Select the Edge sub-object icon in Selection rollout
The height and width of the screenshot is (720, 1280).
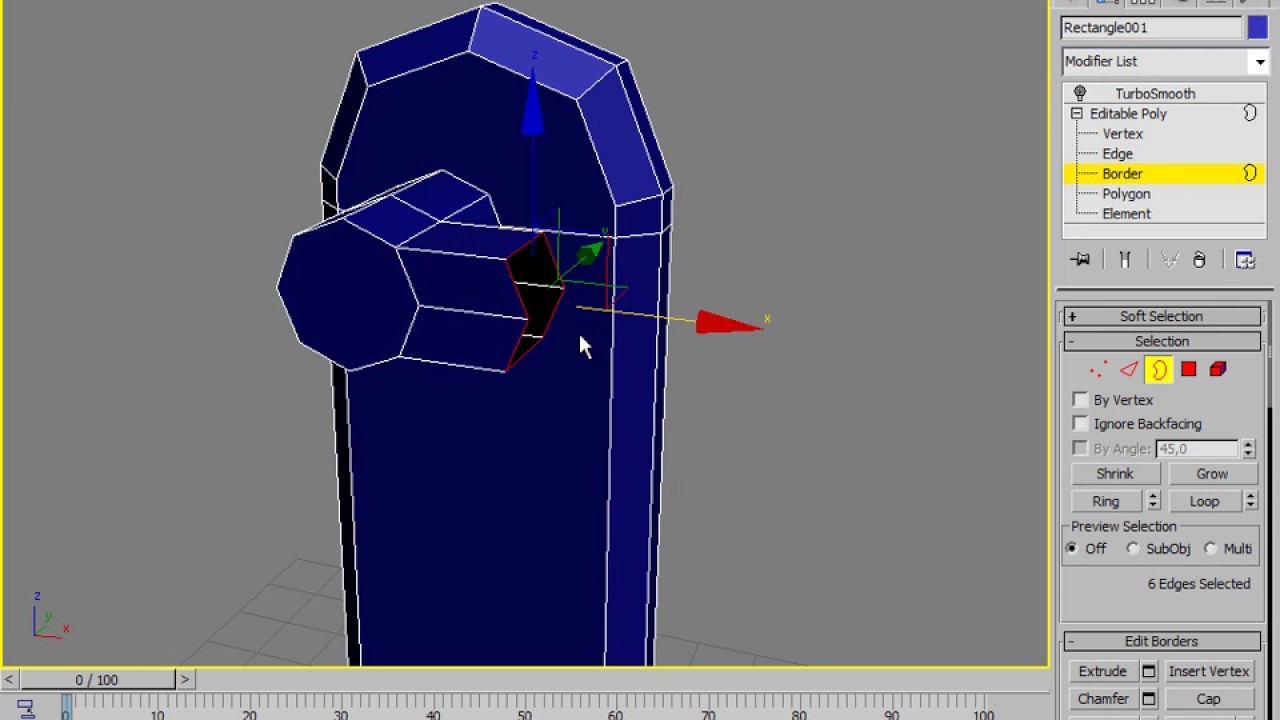pyautogui.click(x=1128, y=370)
